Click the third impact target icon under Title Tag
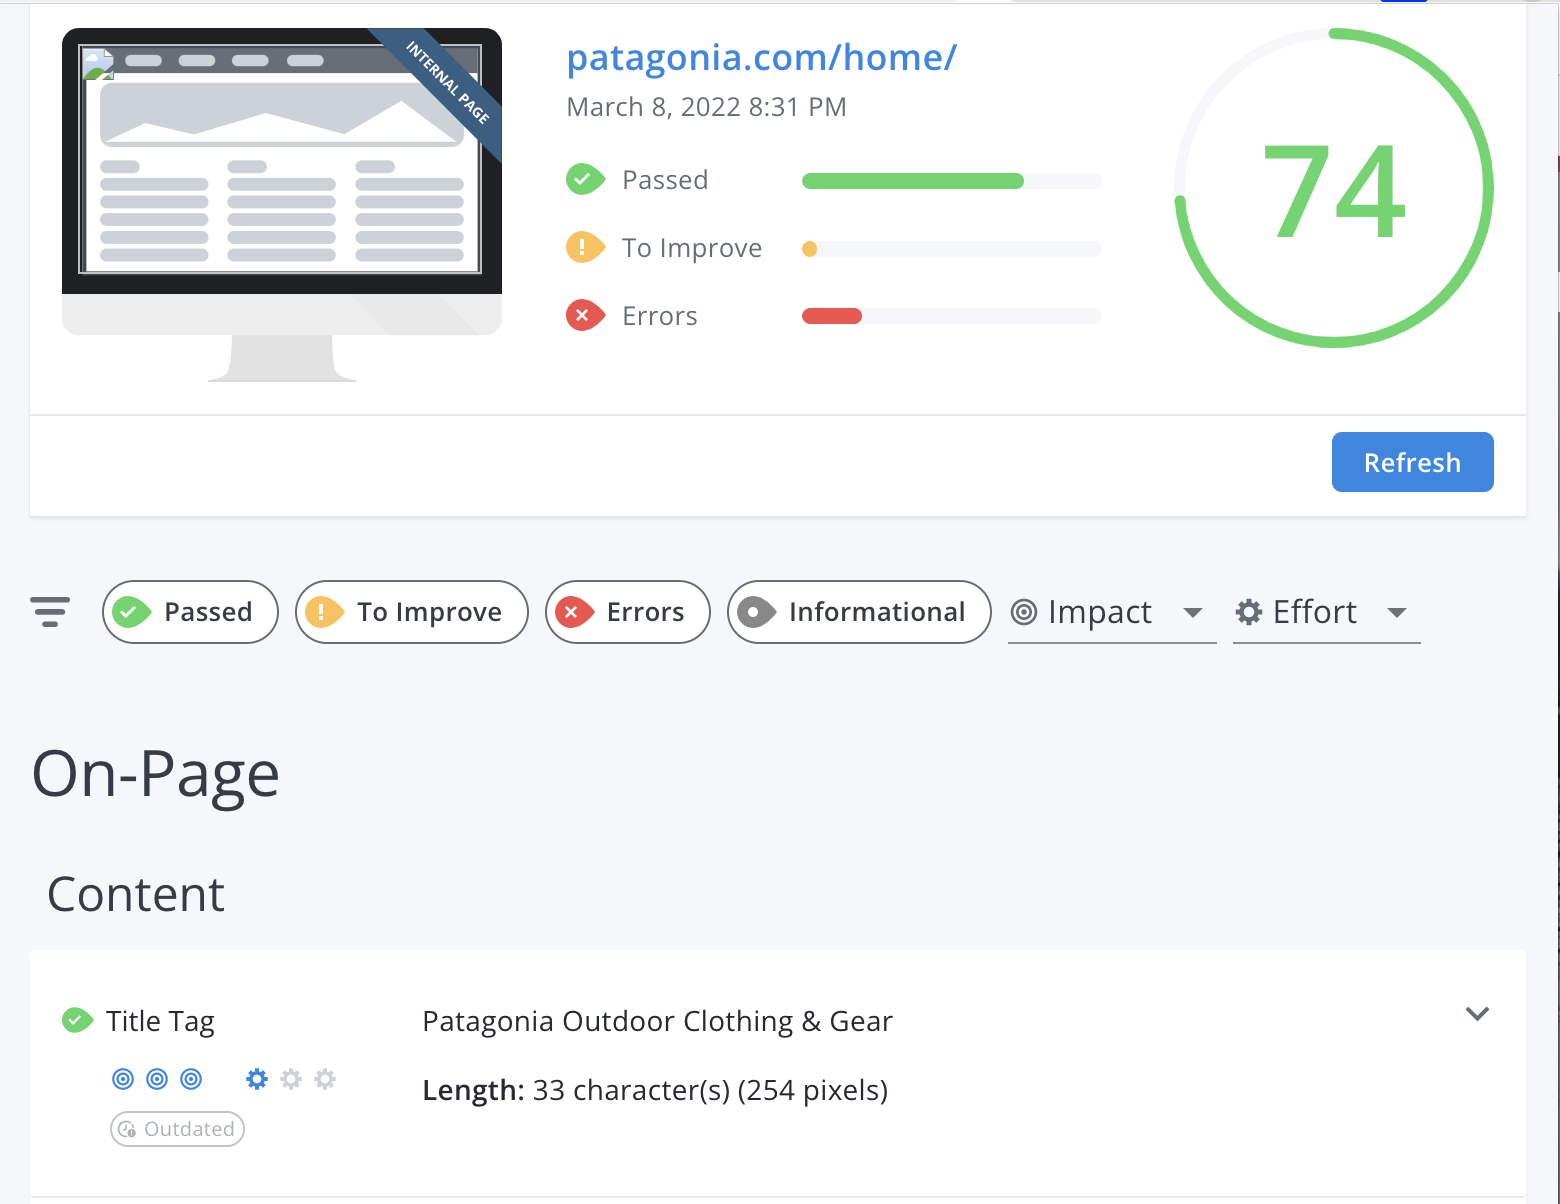The width and height of the screenshot is (1560, 1204). click(x=191, y=1079)
